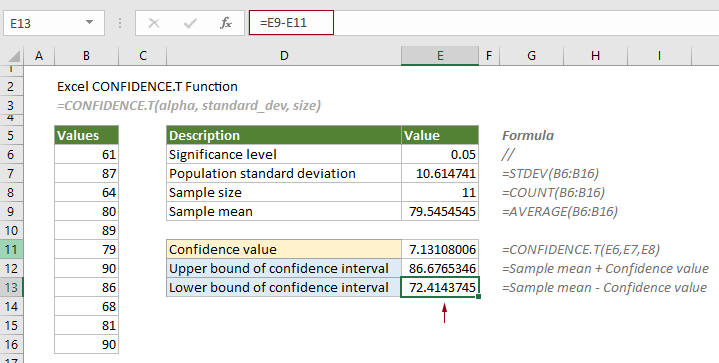Click the Significance level value 0.05
The height and width of the screenshot is (363, 719).
tap(440, 154)
